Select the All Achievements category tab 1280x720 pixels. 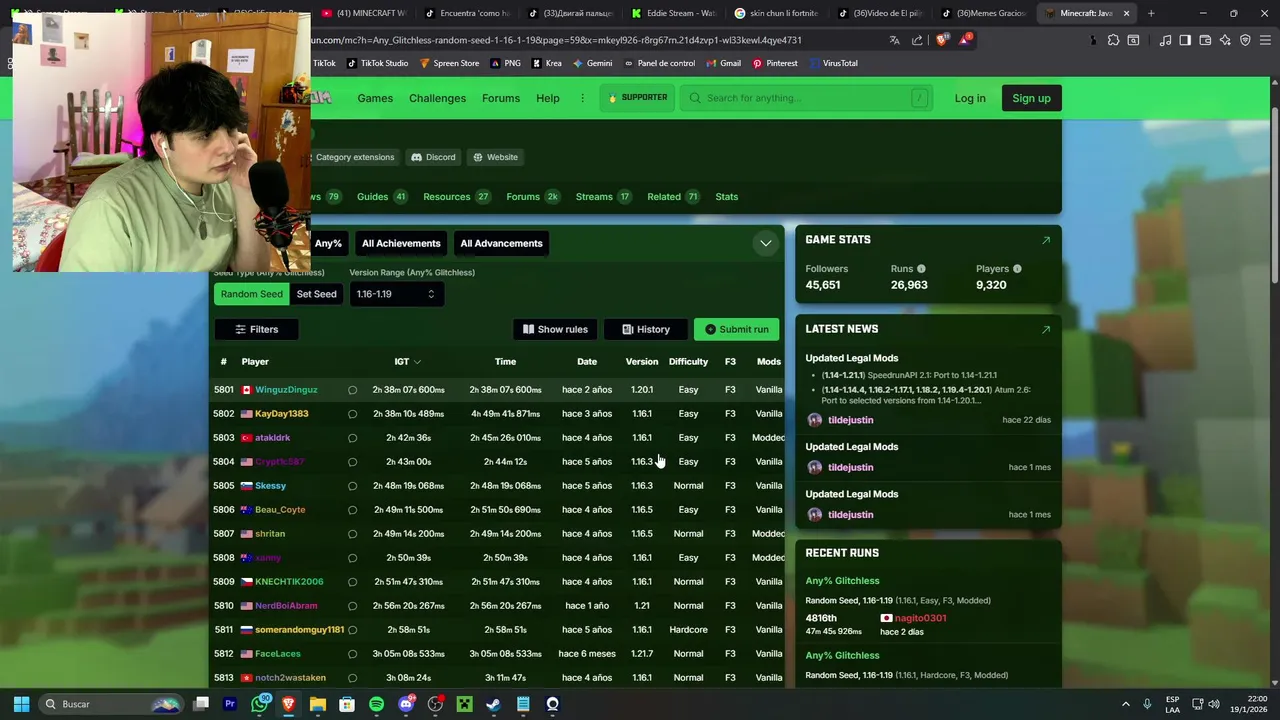pyautogui.click(x=401, y=243)
